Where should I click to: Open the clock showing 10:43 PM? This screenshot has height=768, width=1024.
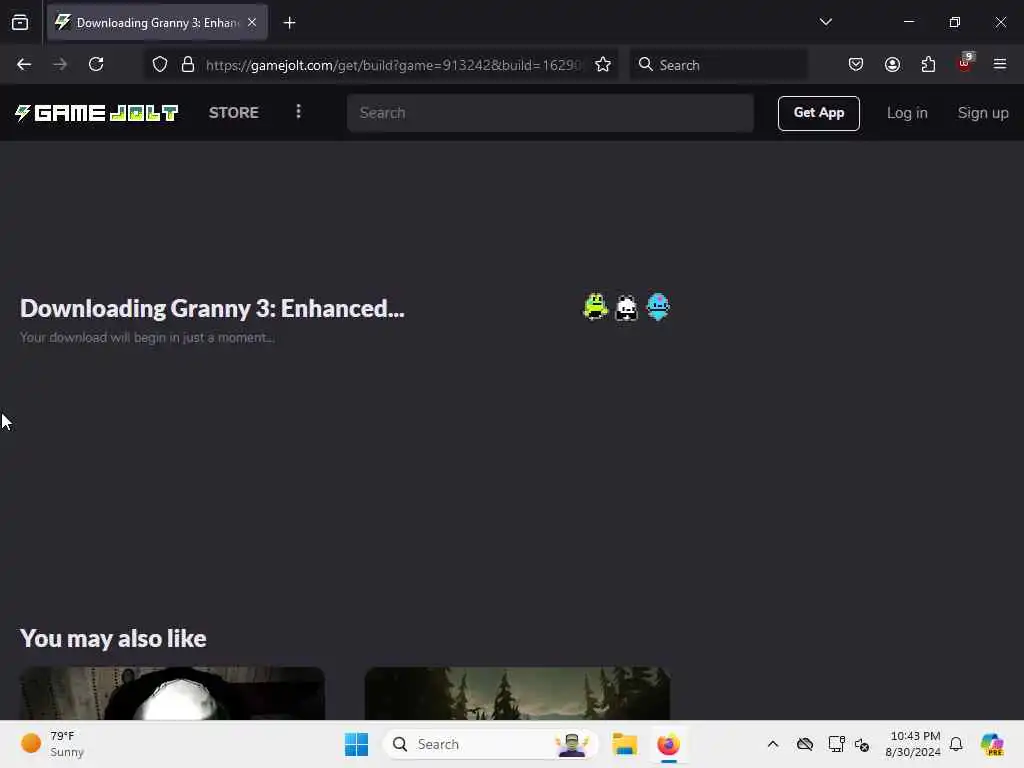click(913, 744)
